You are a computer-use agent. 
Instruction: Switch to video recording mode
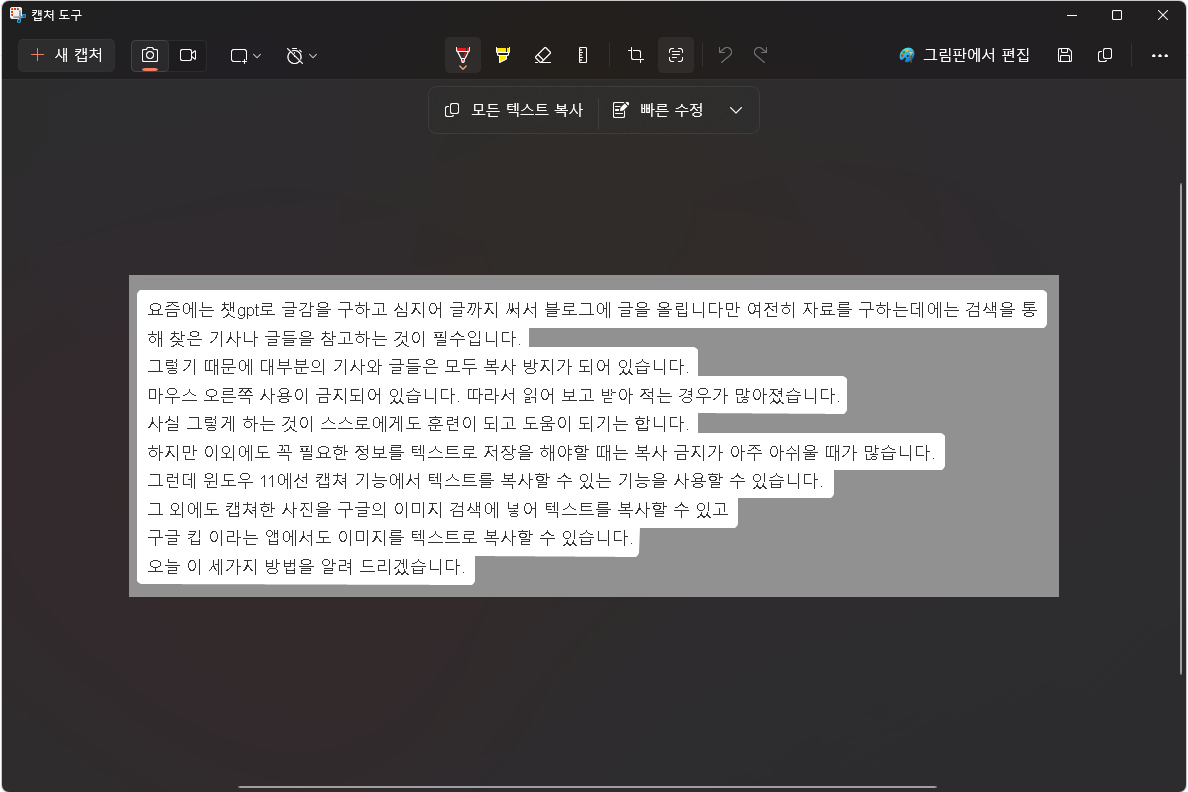pos(188,55)
